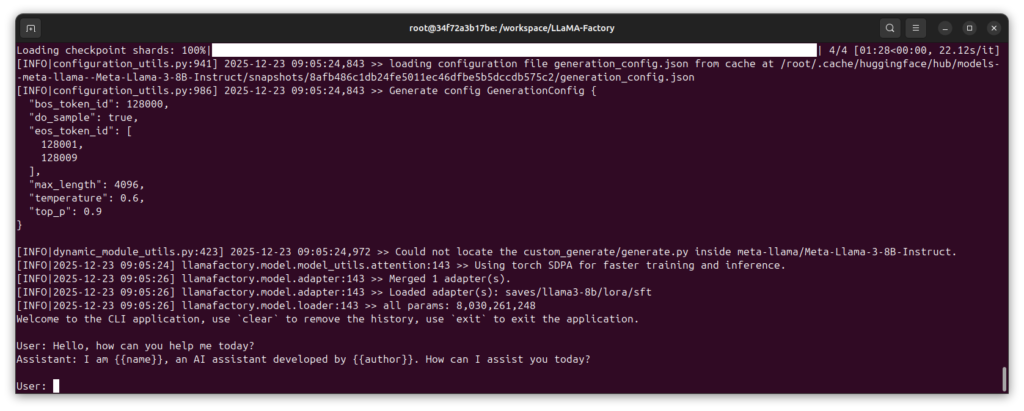Maximize the terminal window
The image size is (1024, 411).
[969, 28]
